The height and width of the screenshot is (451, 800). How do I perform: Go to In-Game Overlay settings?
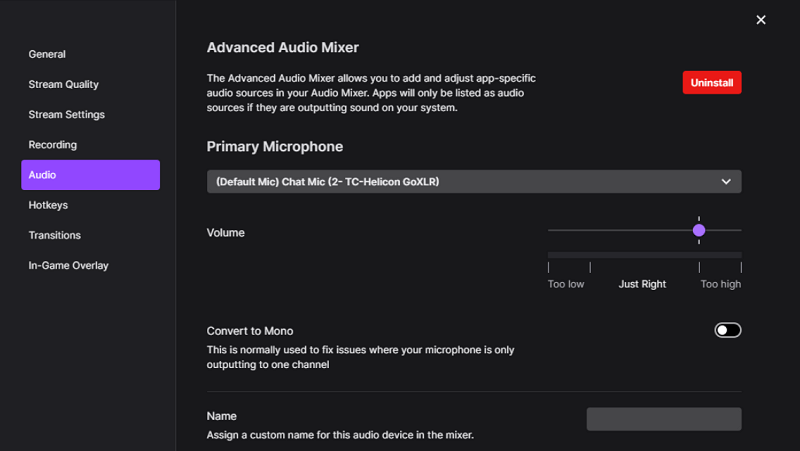[x=68, y=265]
